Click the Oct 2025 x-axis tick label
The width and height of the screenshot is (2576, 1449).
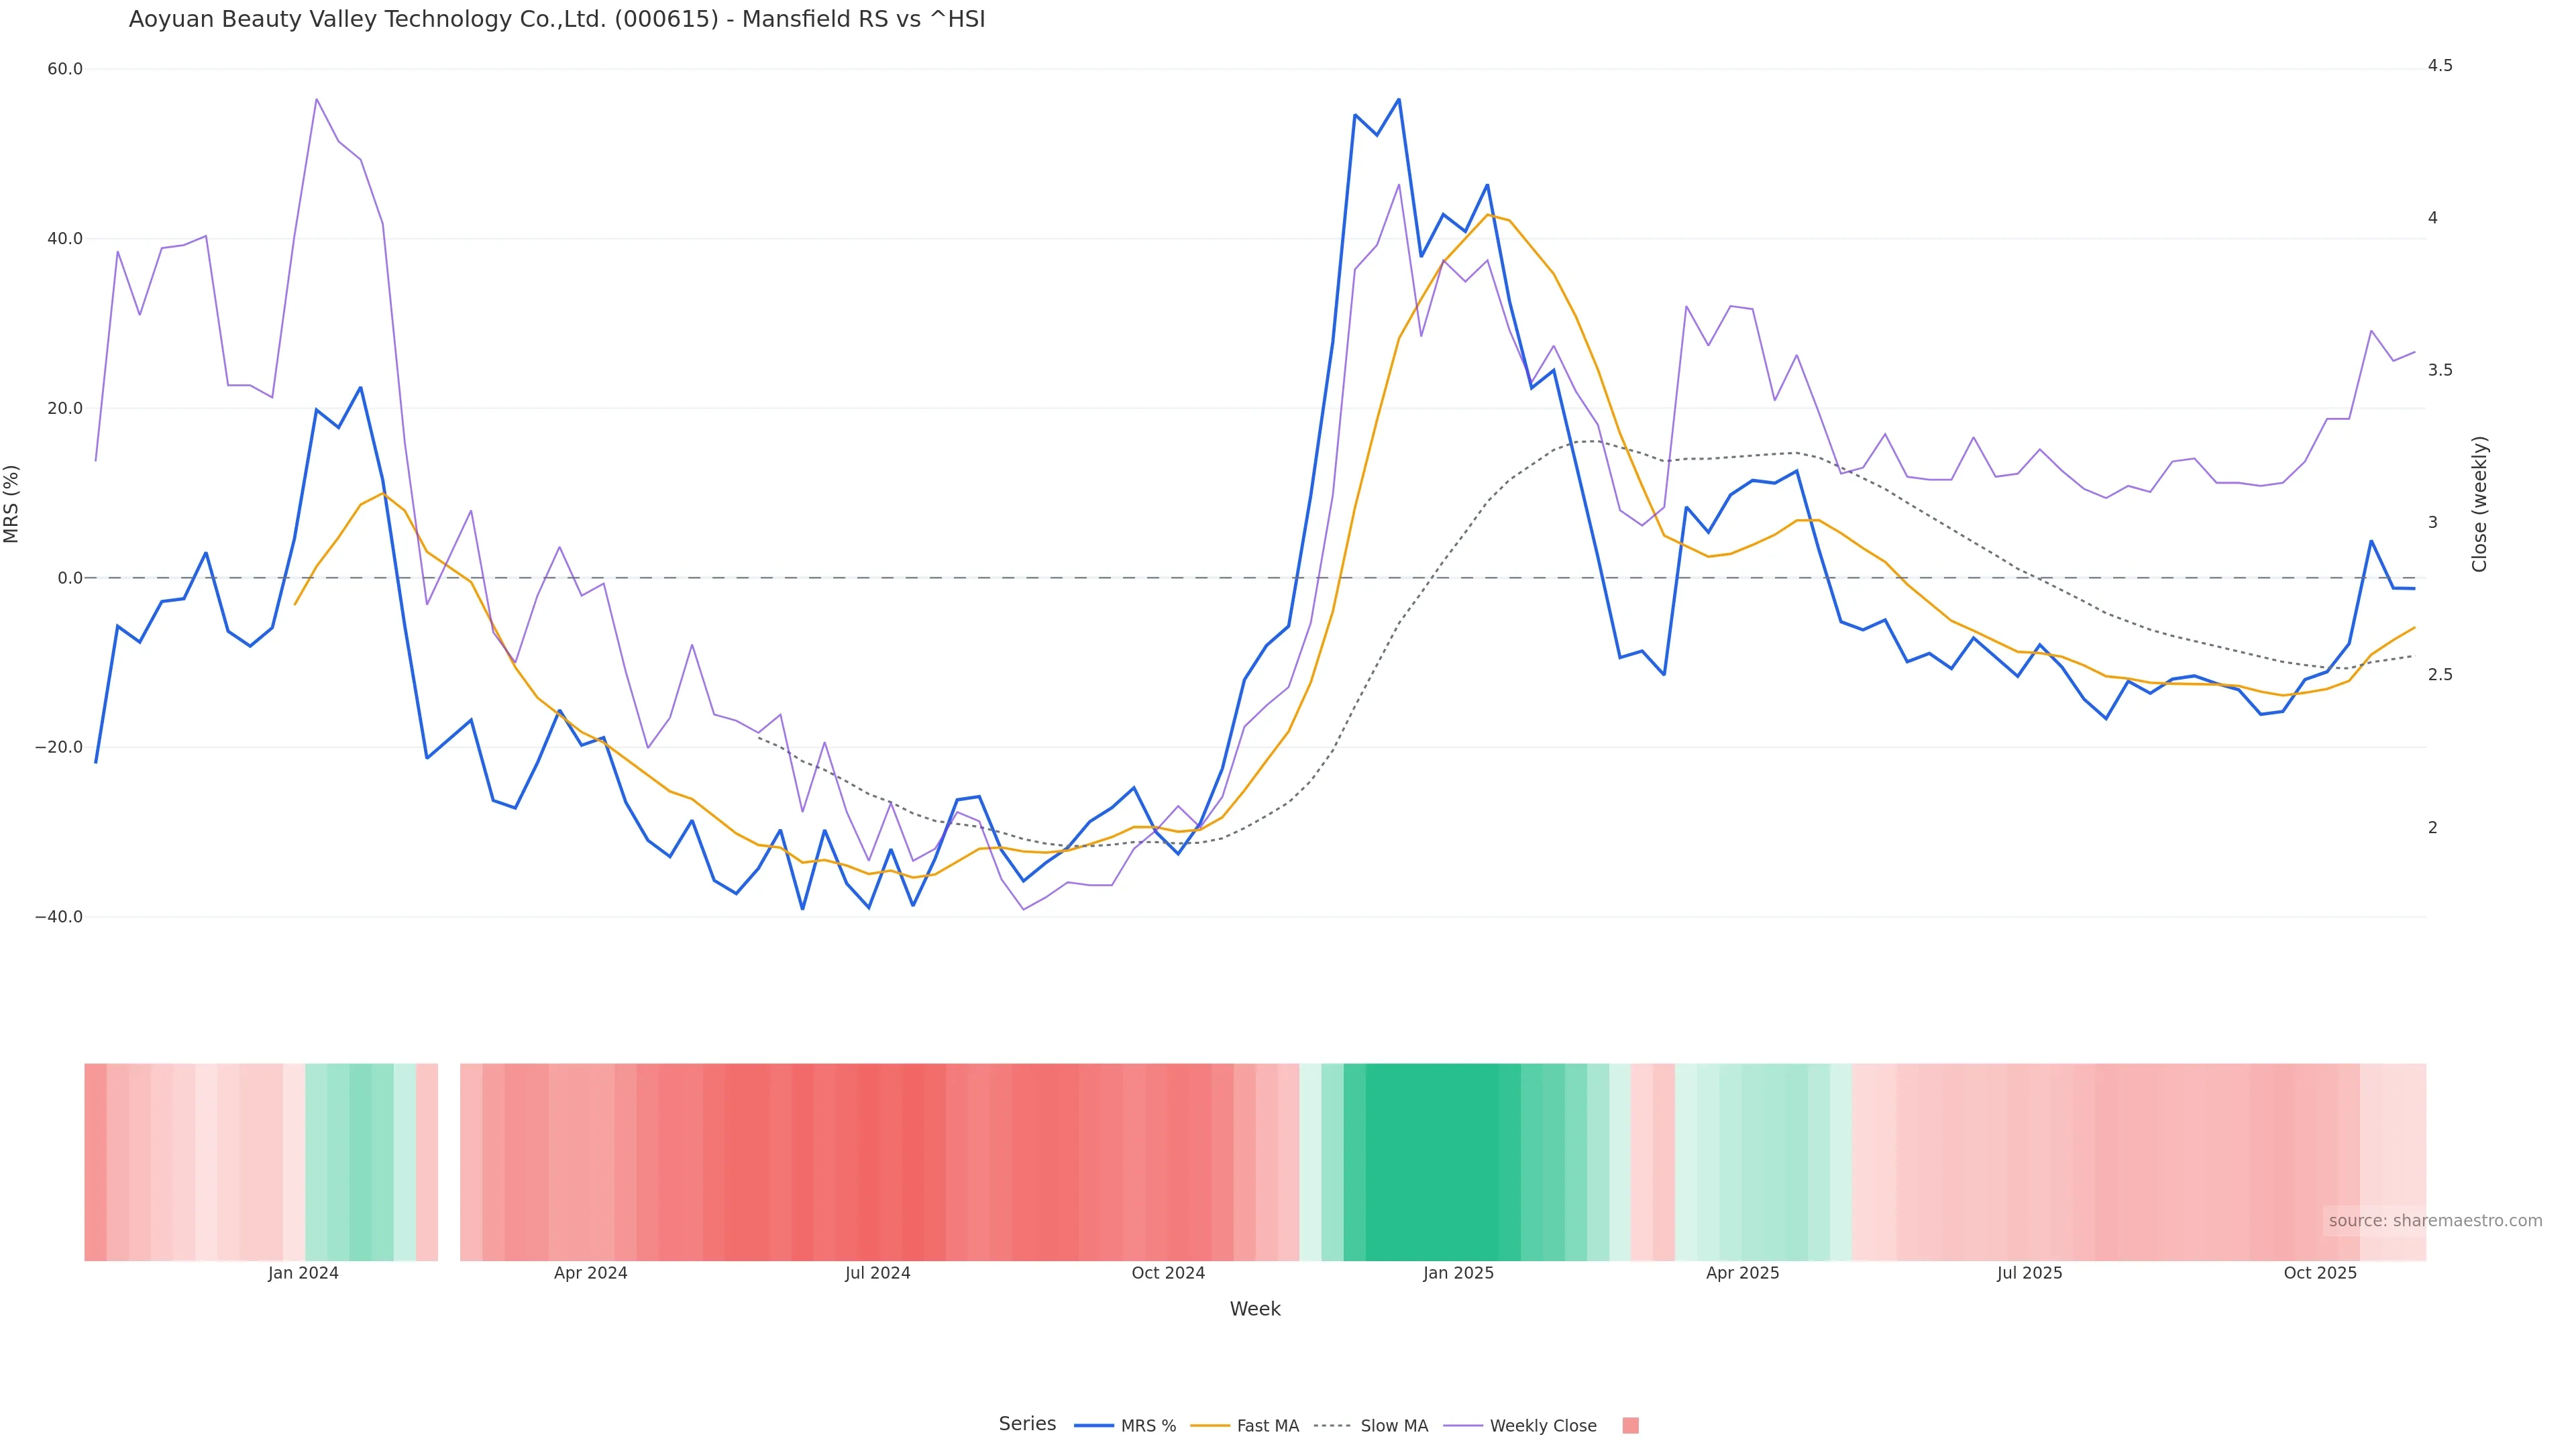coord(2320,1274)
